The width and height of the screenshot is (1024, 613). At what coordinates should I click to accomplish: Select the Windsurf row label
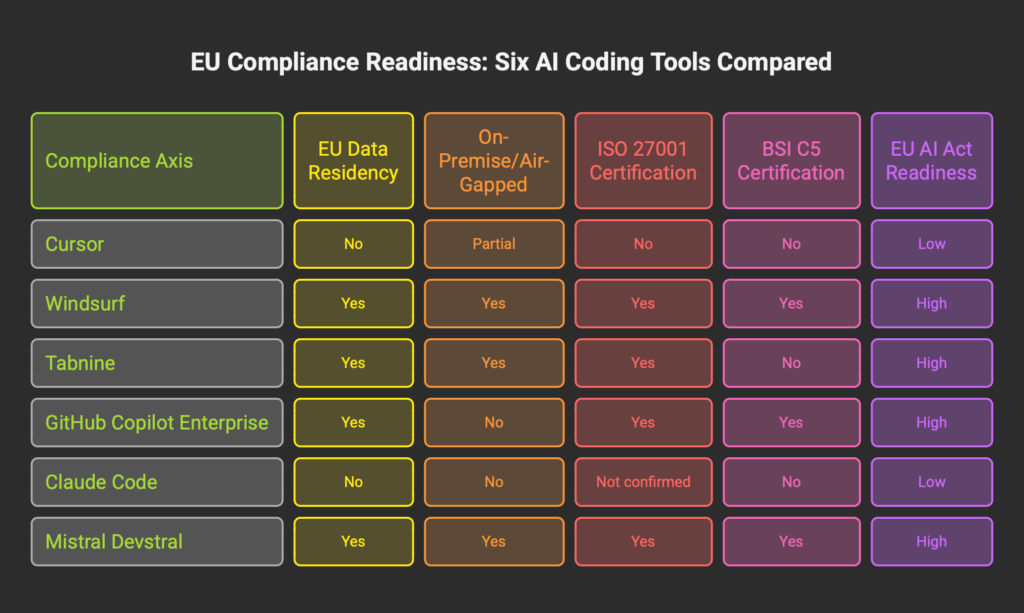(156, 303)
